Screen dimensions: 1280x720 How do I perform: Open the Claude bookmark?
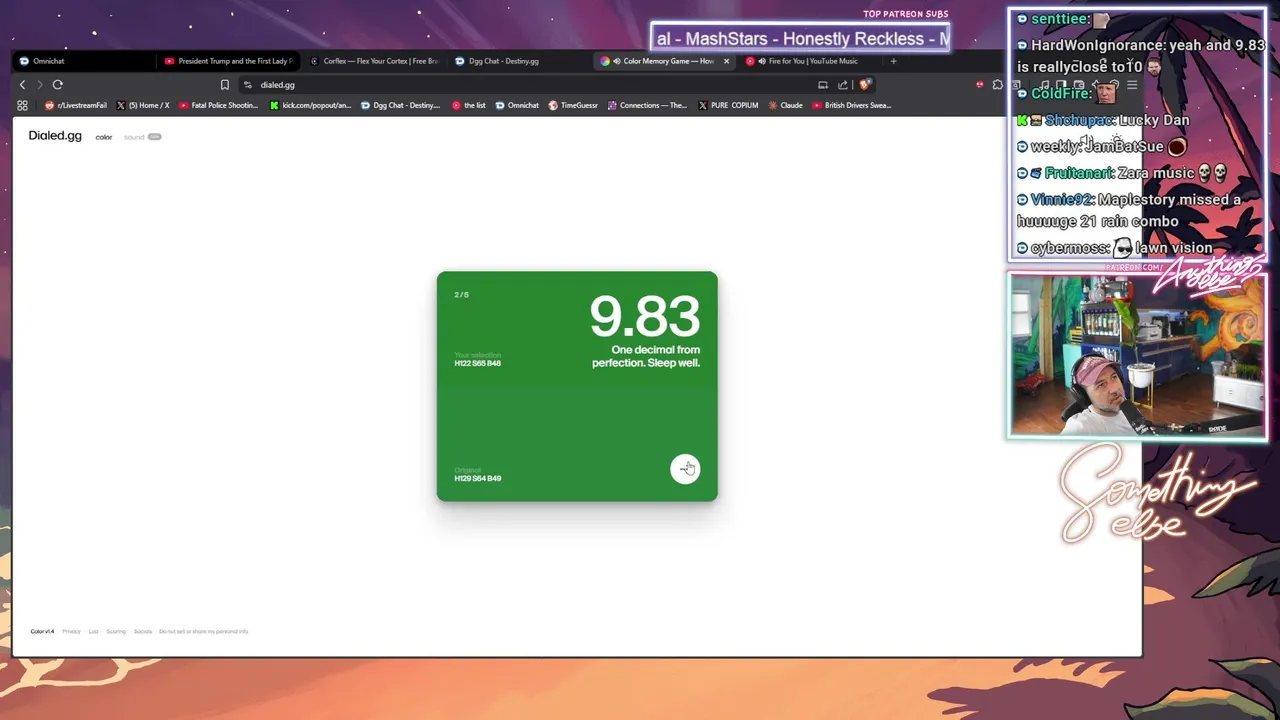click(785, 105)
